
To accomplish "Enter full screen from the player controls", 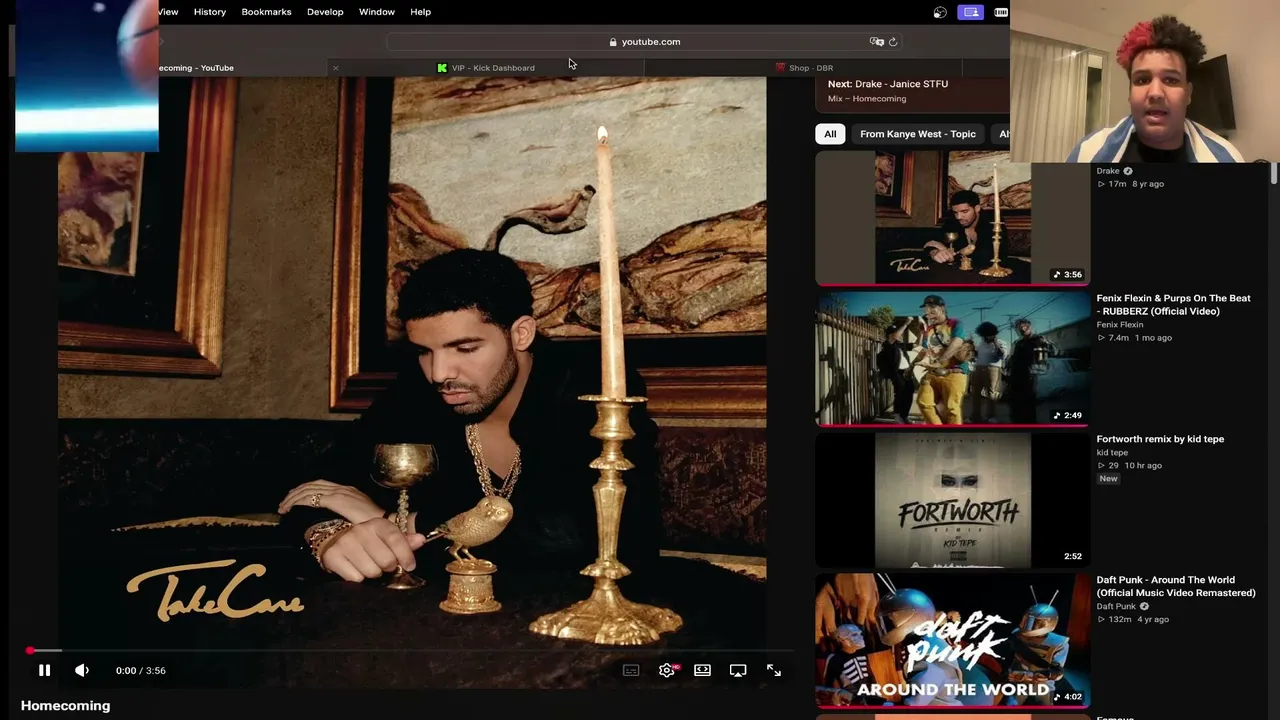I will click(x=774, y=670).
